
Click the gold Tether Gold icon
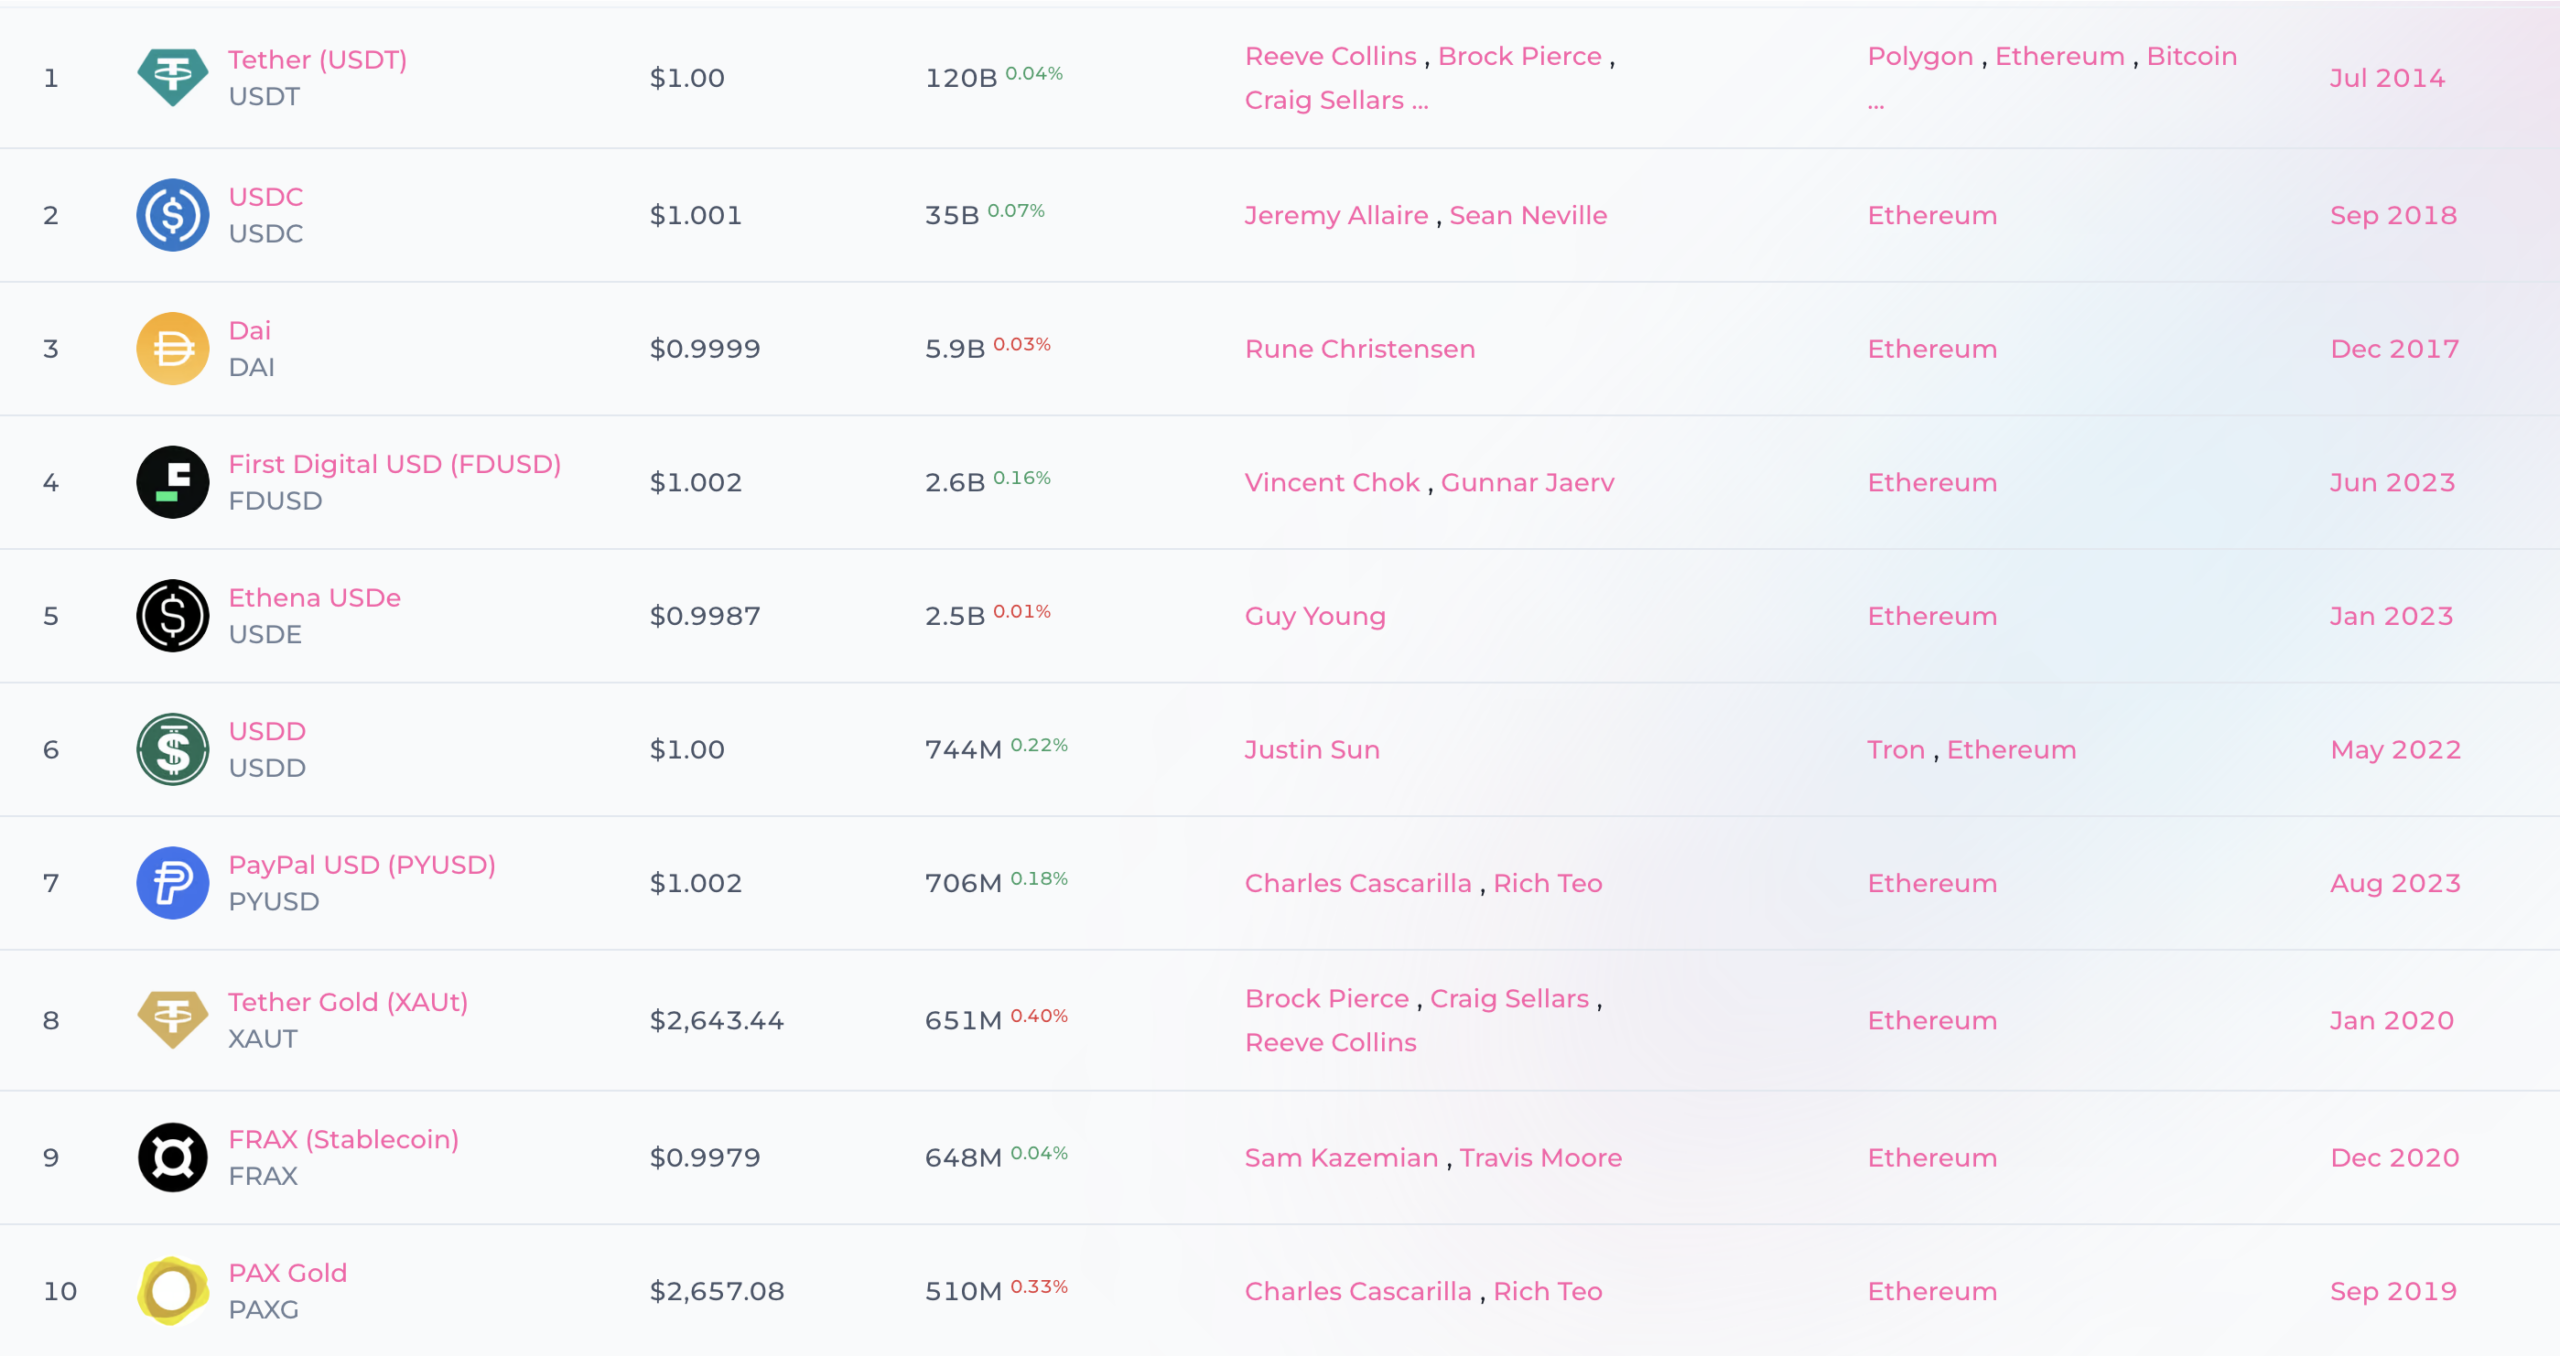pyautogui.click(x=173, y=1019)
